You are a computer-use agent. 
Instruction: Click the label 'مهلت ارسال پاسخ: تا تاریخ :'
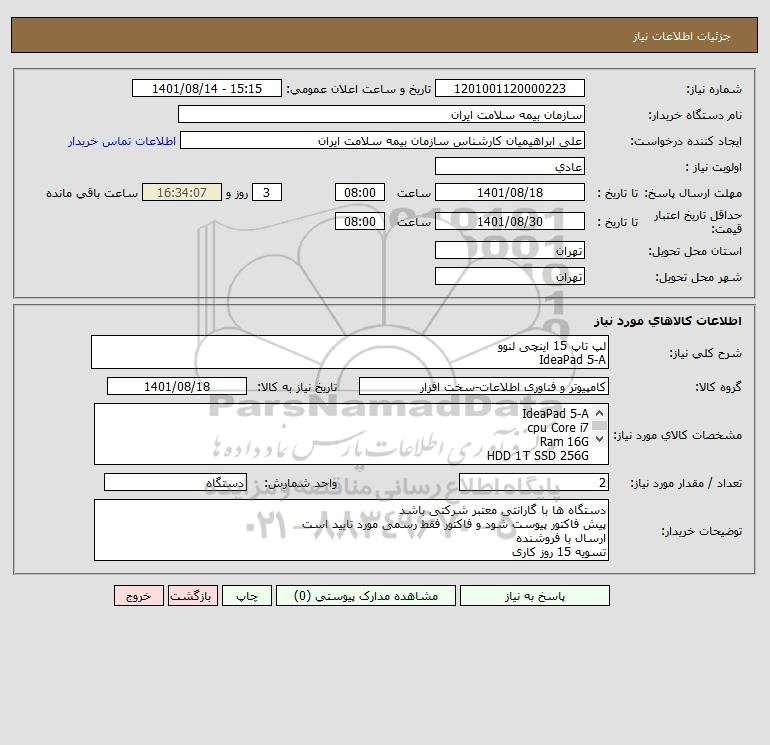[x=670, y=193]
